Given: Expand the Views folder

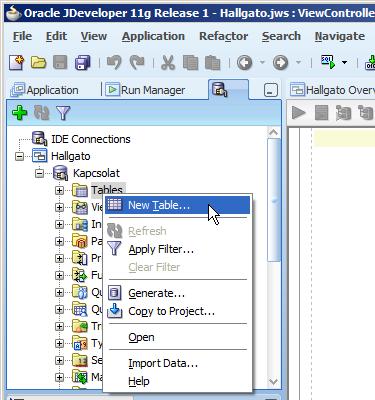Looking at the screenshot, I should 59,207.
